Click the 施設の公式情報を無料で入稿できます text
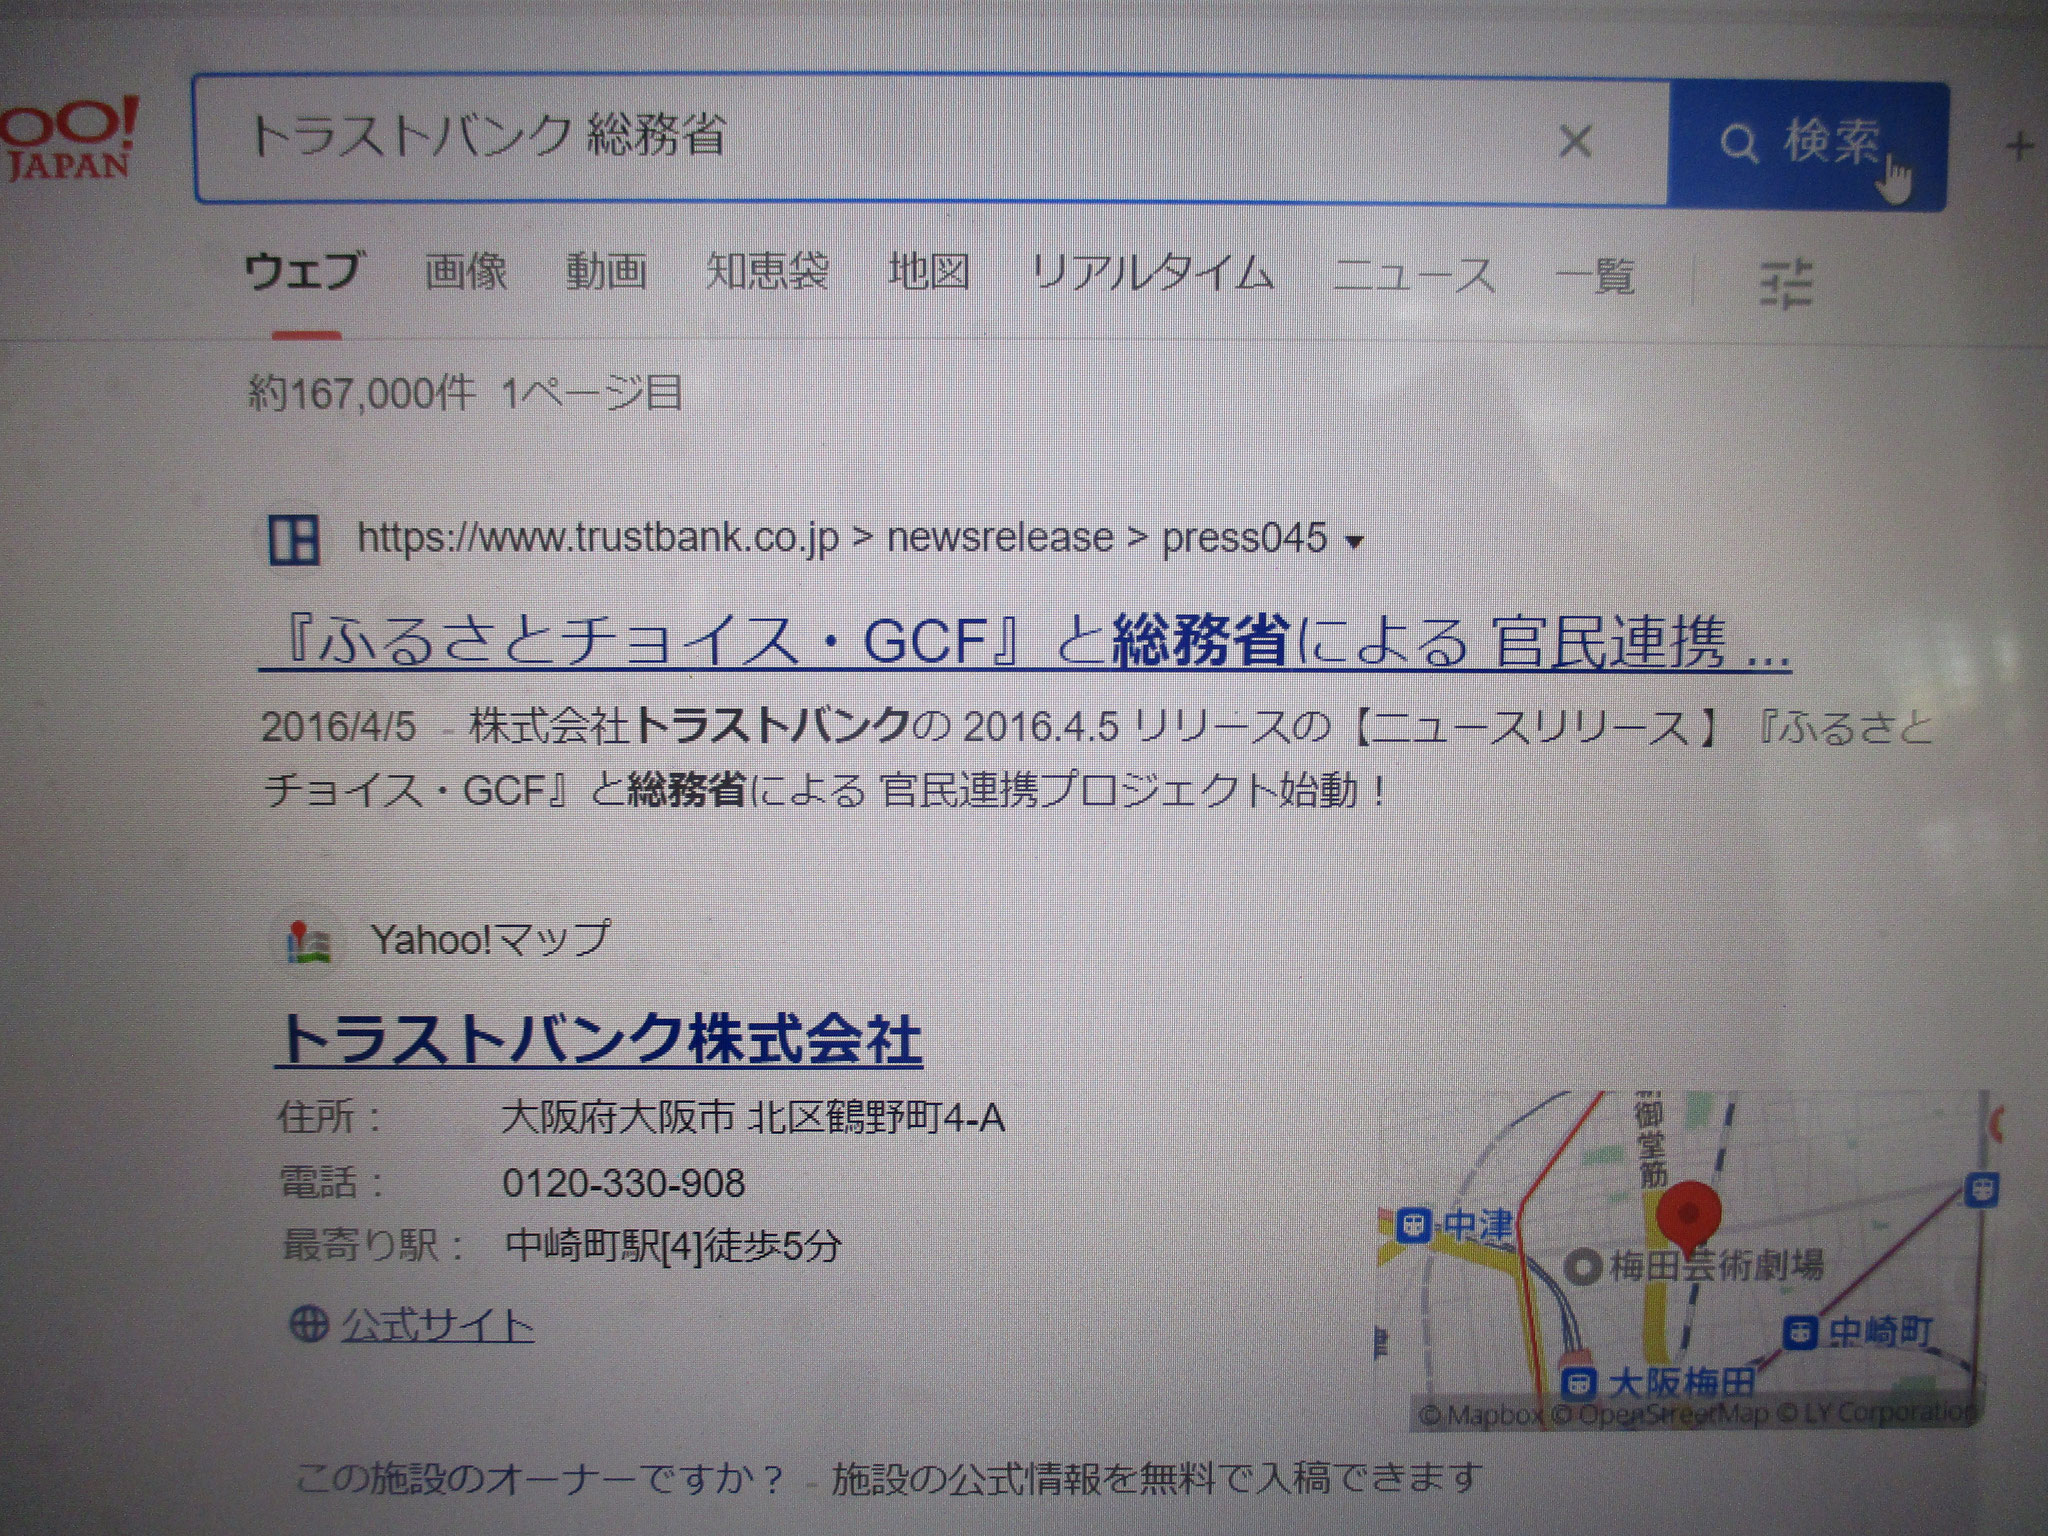This screenshot has height=1536, width=2048. pos(1155,1477)
